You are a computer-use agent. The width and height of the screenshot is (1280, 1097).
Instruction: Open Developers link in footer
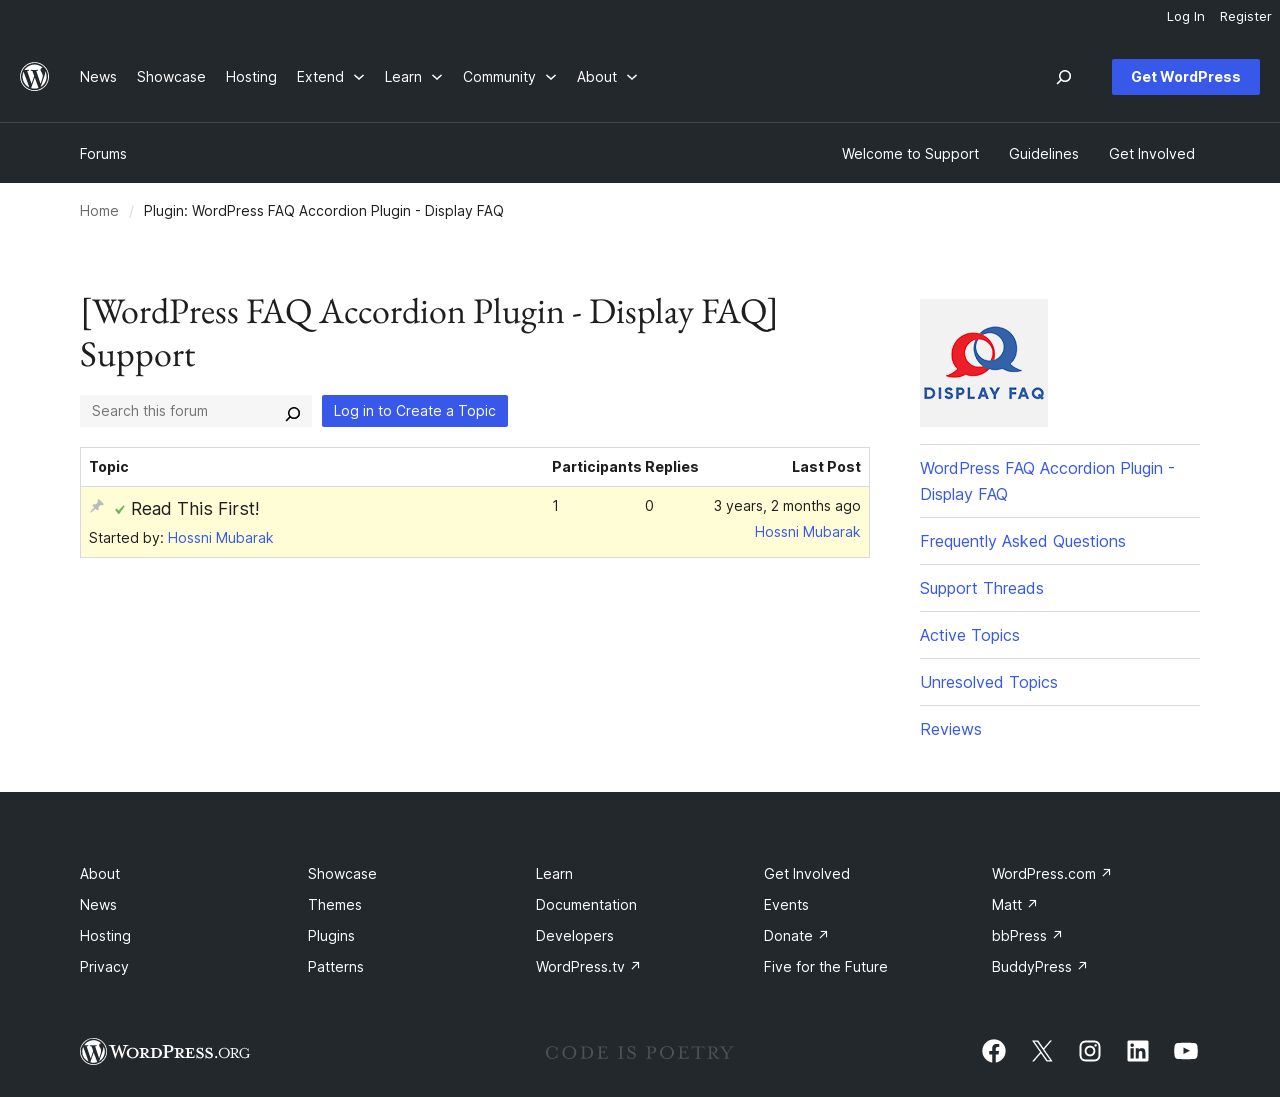pyautogui.click(x=575, y=936)
